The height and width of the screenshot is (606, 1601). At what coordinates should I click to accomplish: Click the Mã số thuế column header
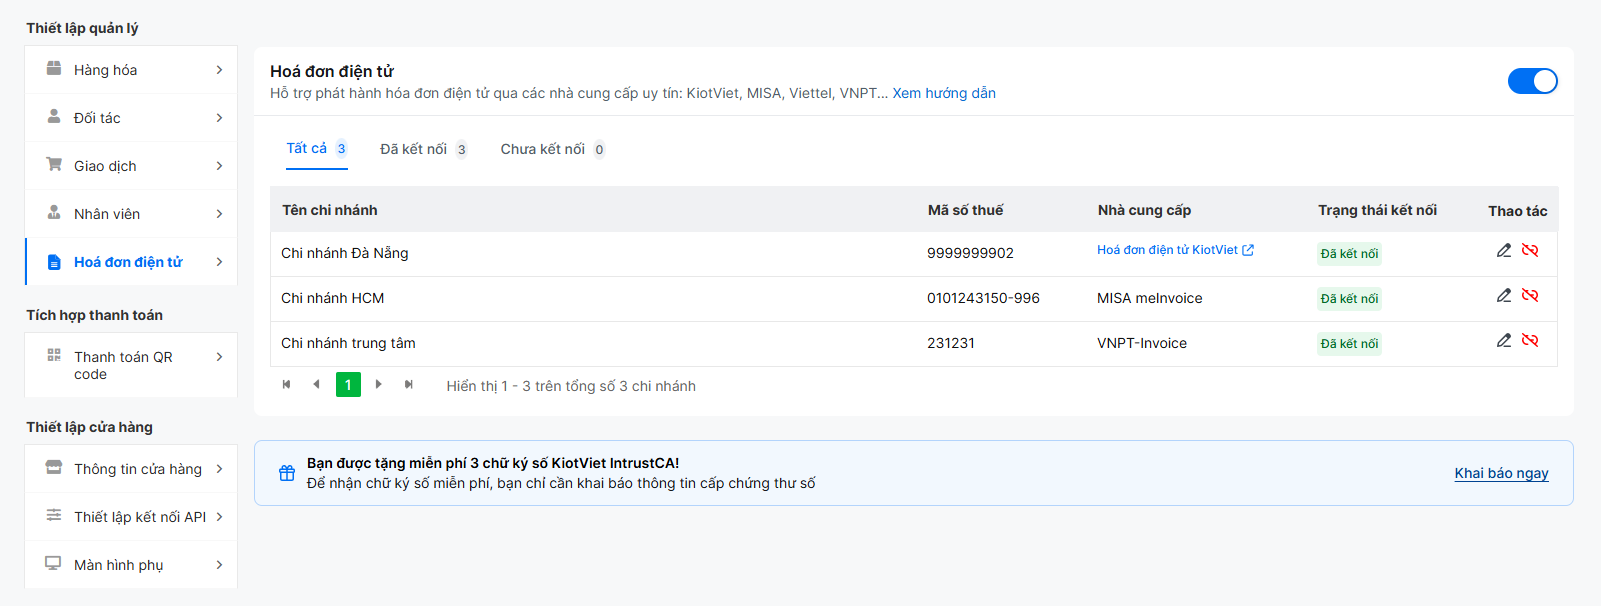pyautogui.click(x=965, y=210)
